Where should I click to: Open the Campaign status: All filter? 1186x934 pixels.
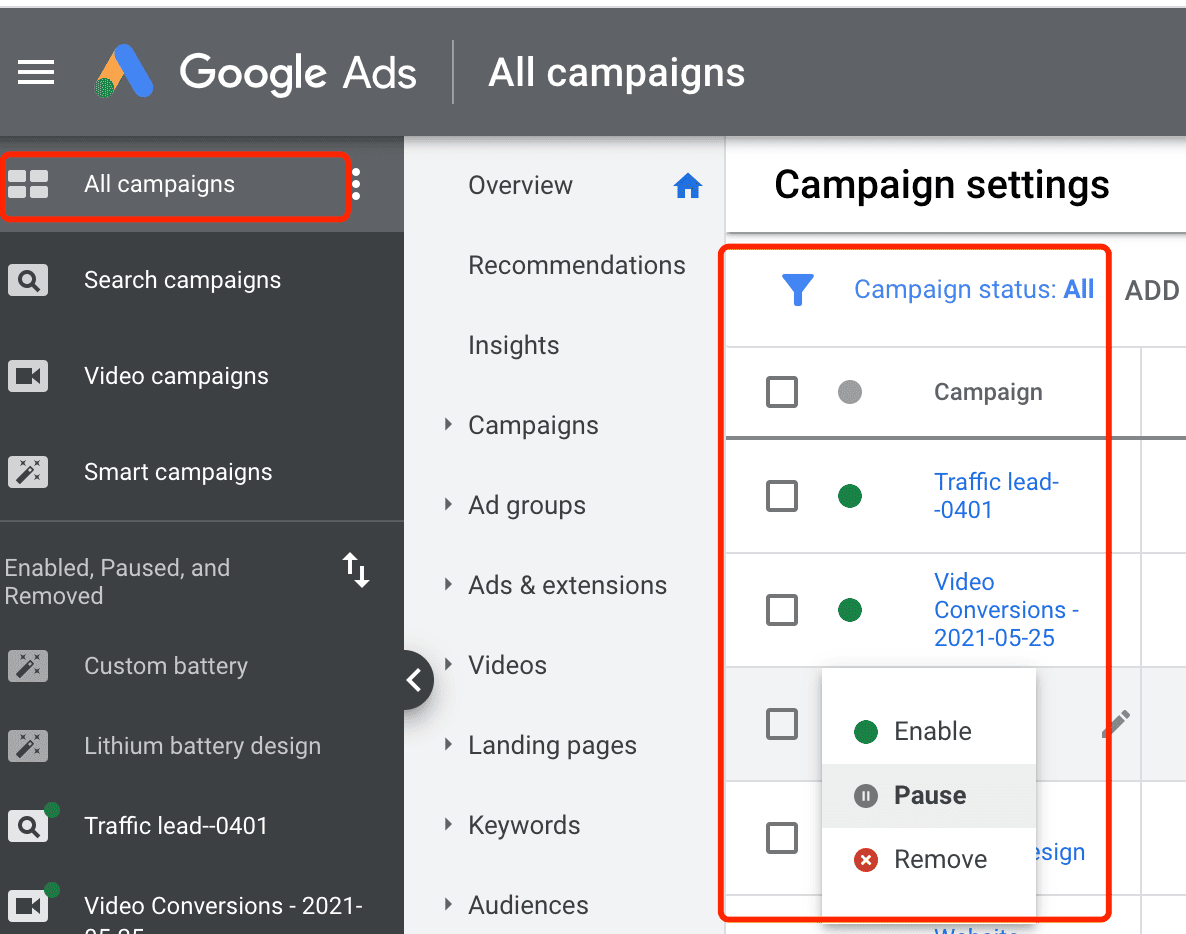coord(973,290)
